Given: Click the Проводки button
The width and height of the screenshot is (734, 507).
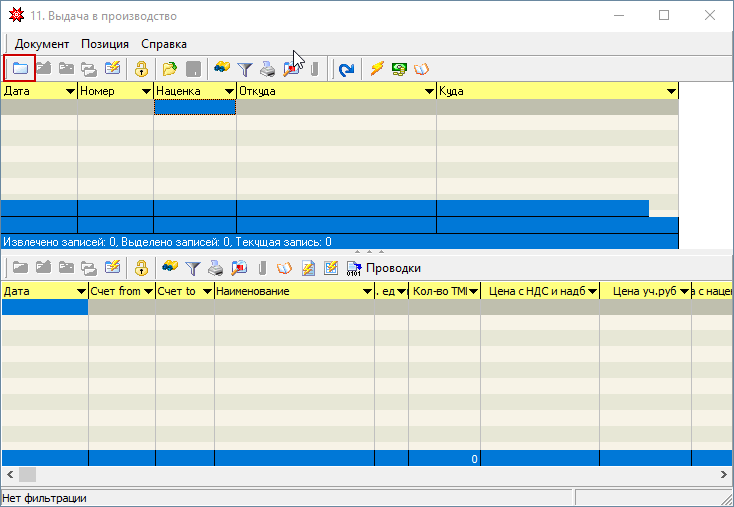Looking at the screenshot, I should pyautogui.click(x=383, y=268).
